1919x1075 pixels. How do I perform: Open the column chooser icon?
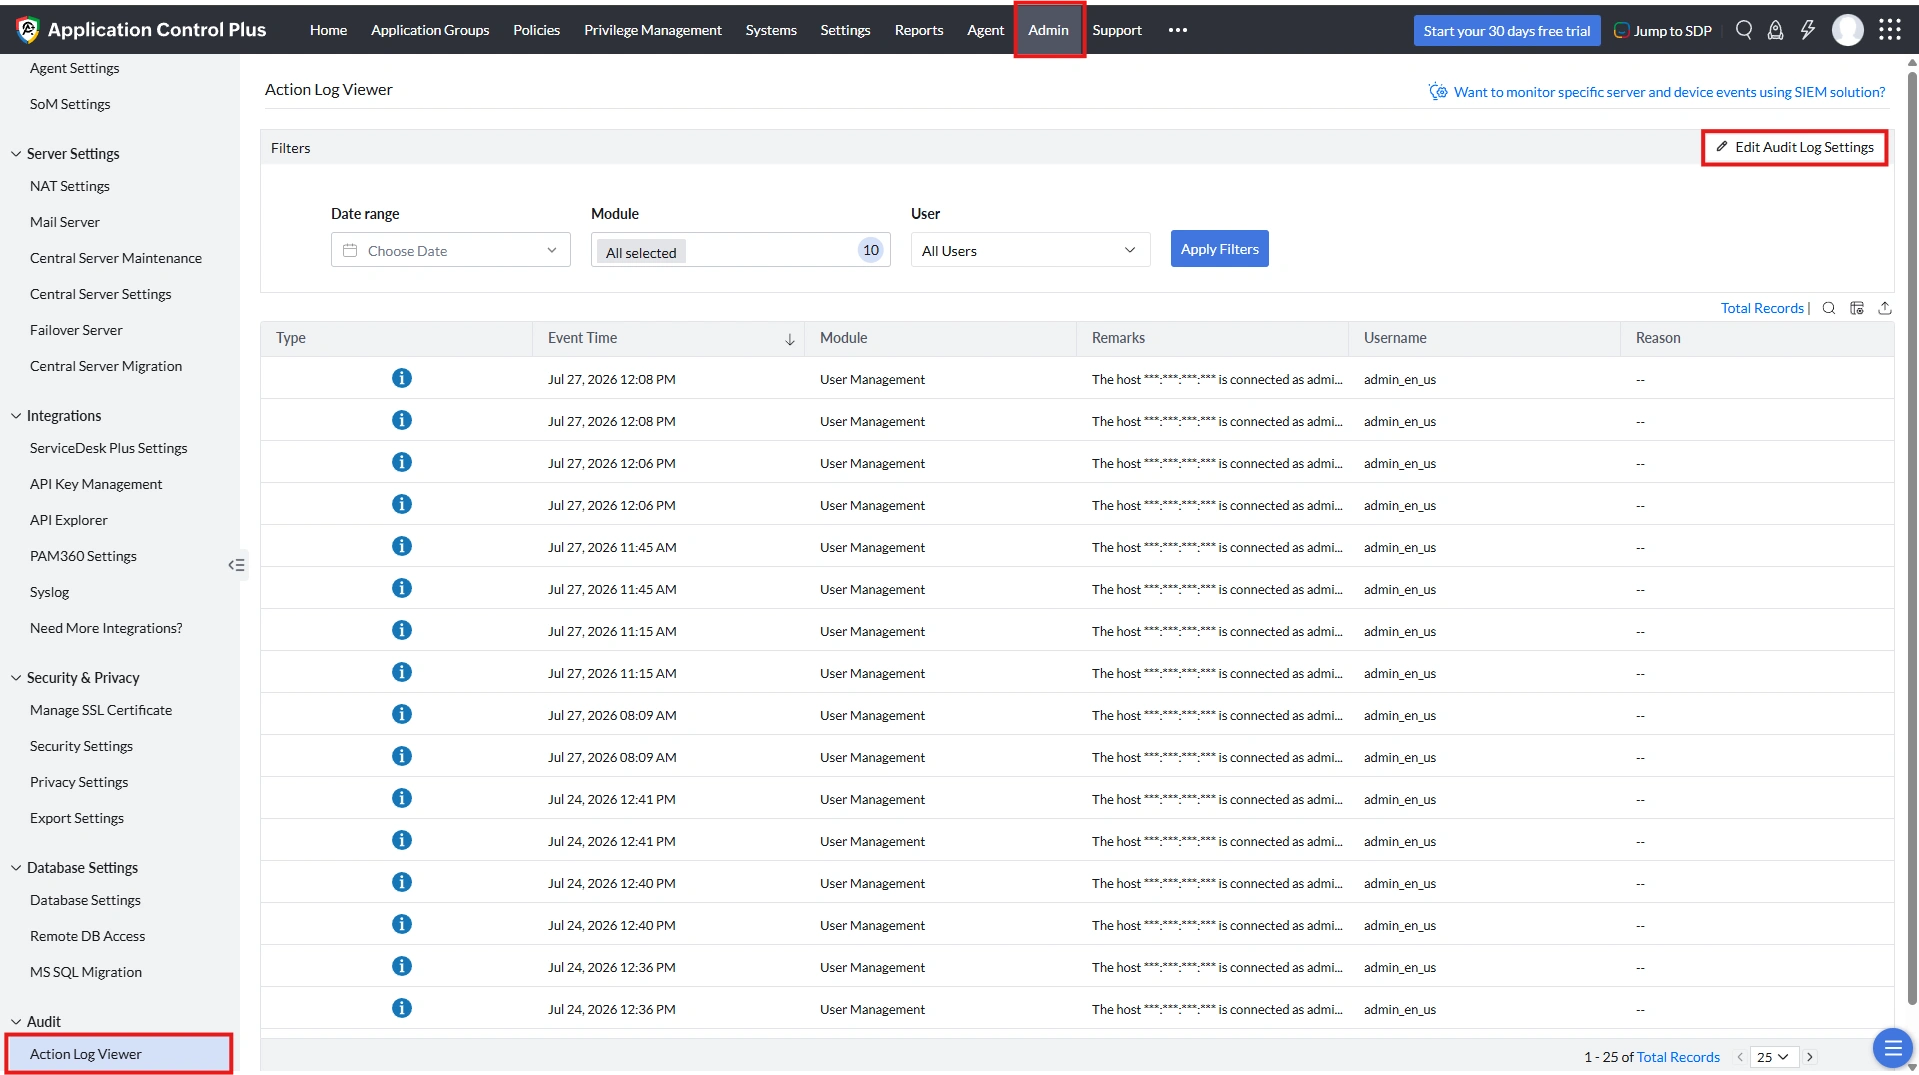(x=1857, y=308)
